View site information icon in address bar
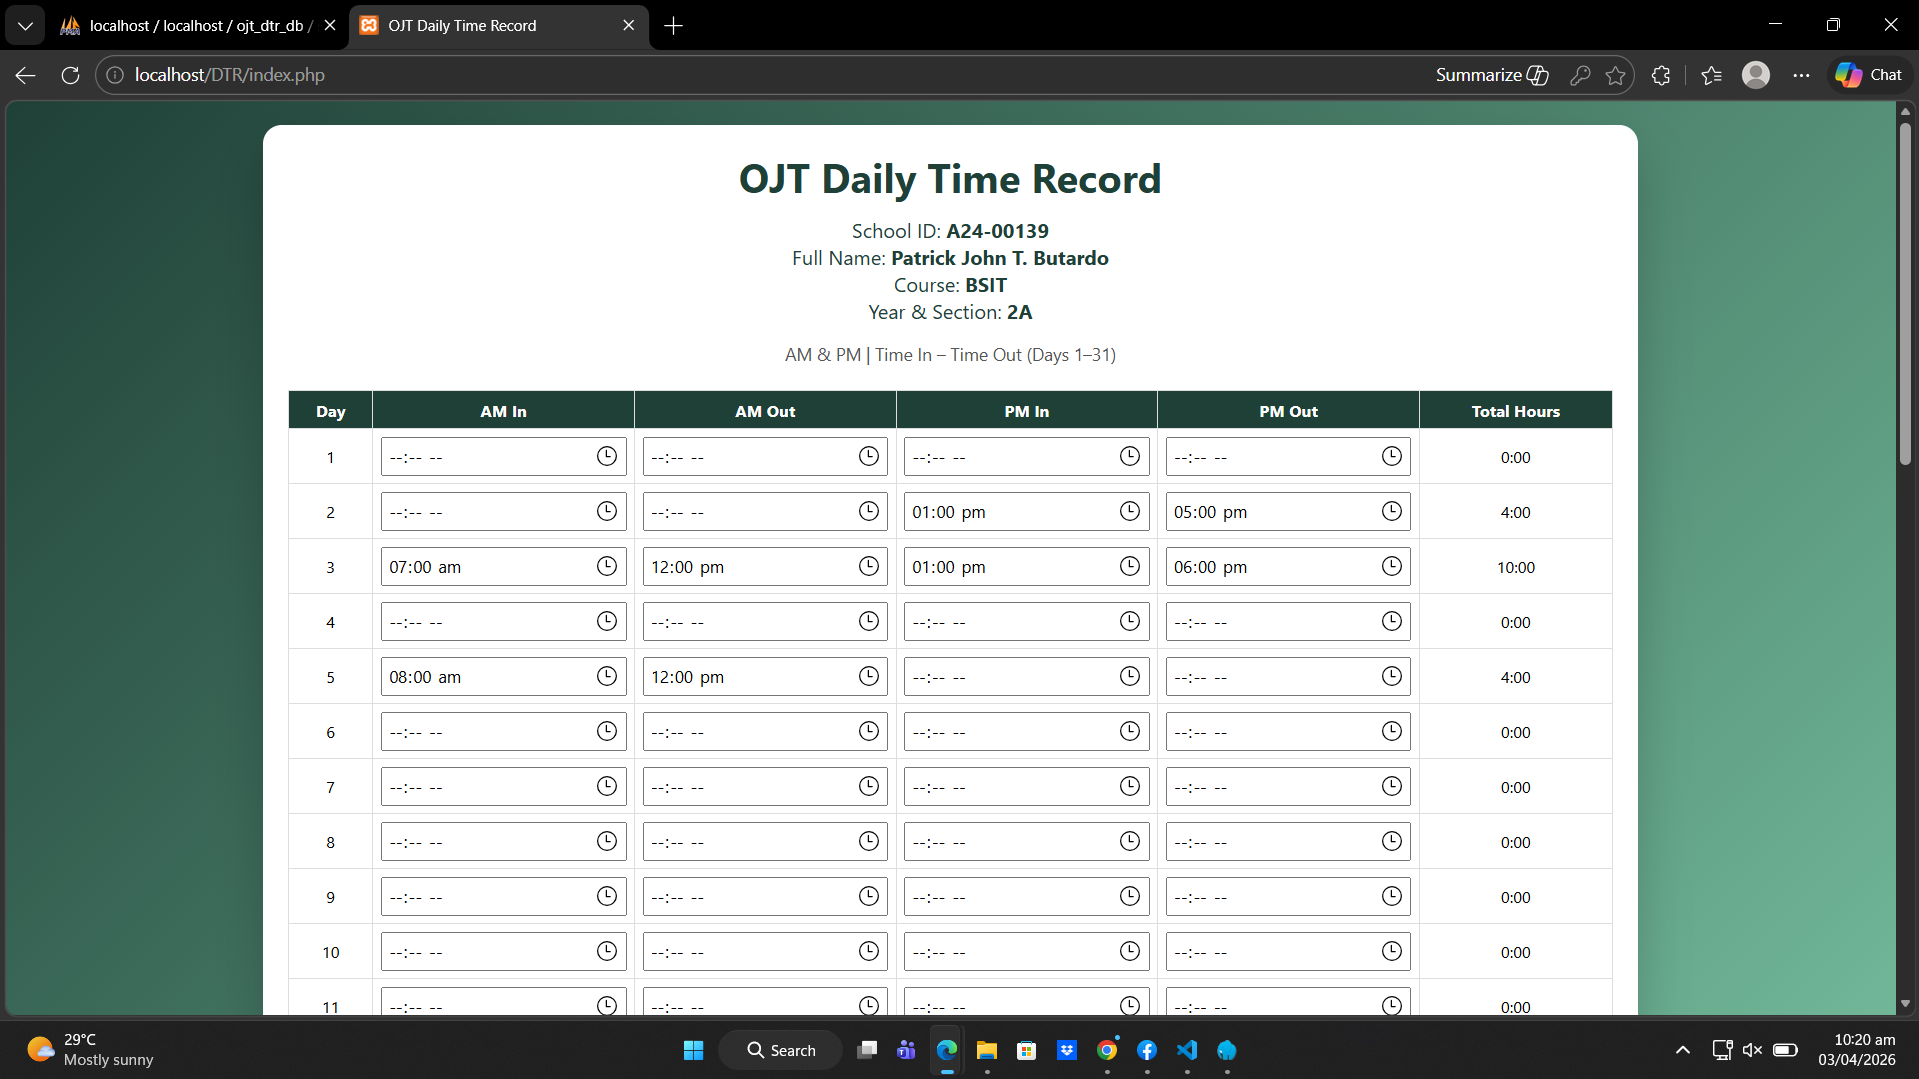Screen dimensions: 1919x1079 (115, 75)
